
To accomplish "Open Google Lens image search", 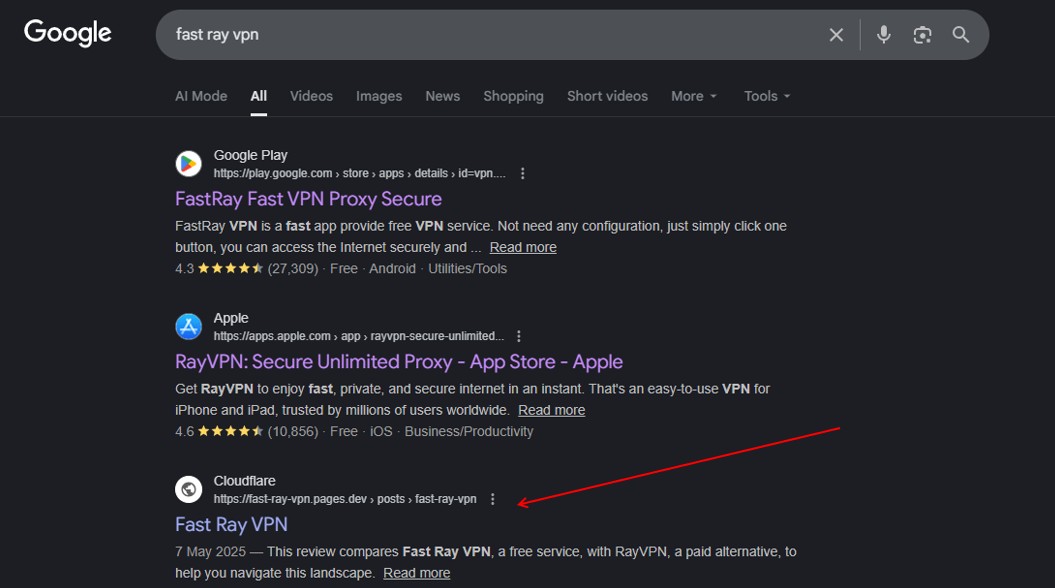I will coord(922,35).
